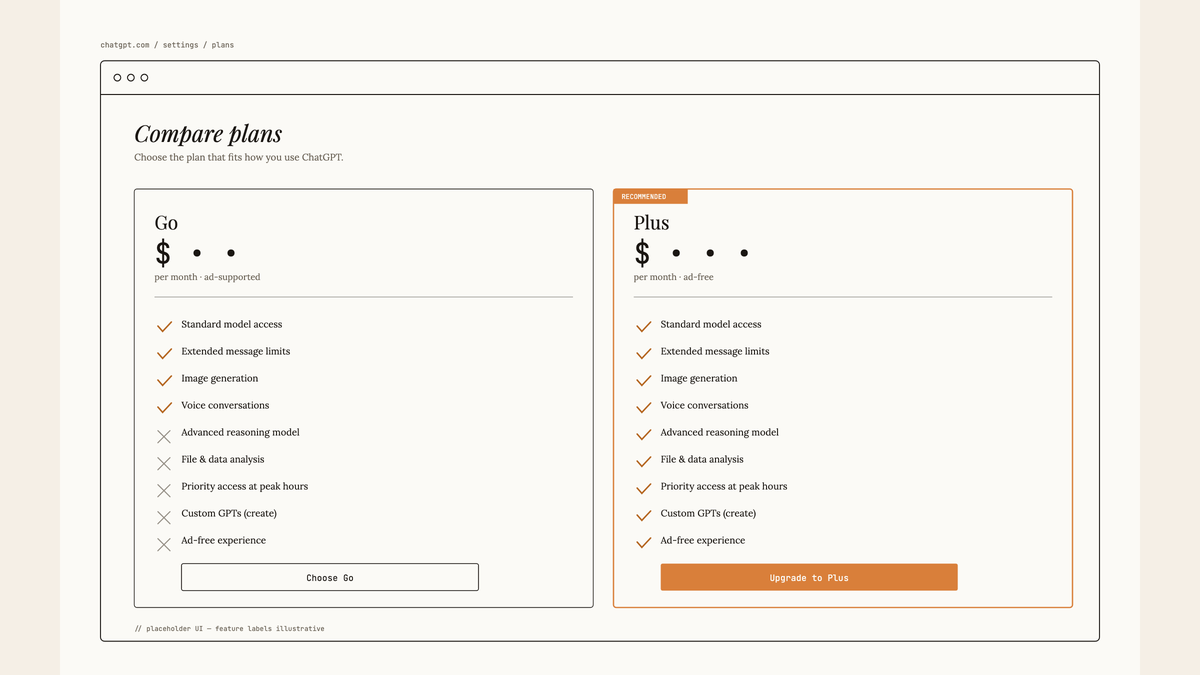Click the 'Choose the plan that fits' subtitle
1200x675 pixels.
coord(239,158)
